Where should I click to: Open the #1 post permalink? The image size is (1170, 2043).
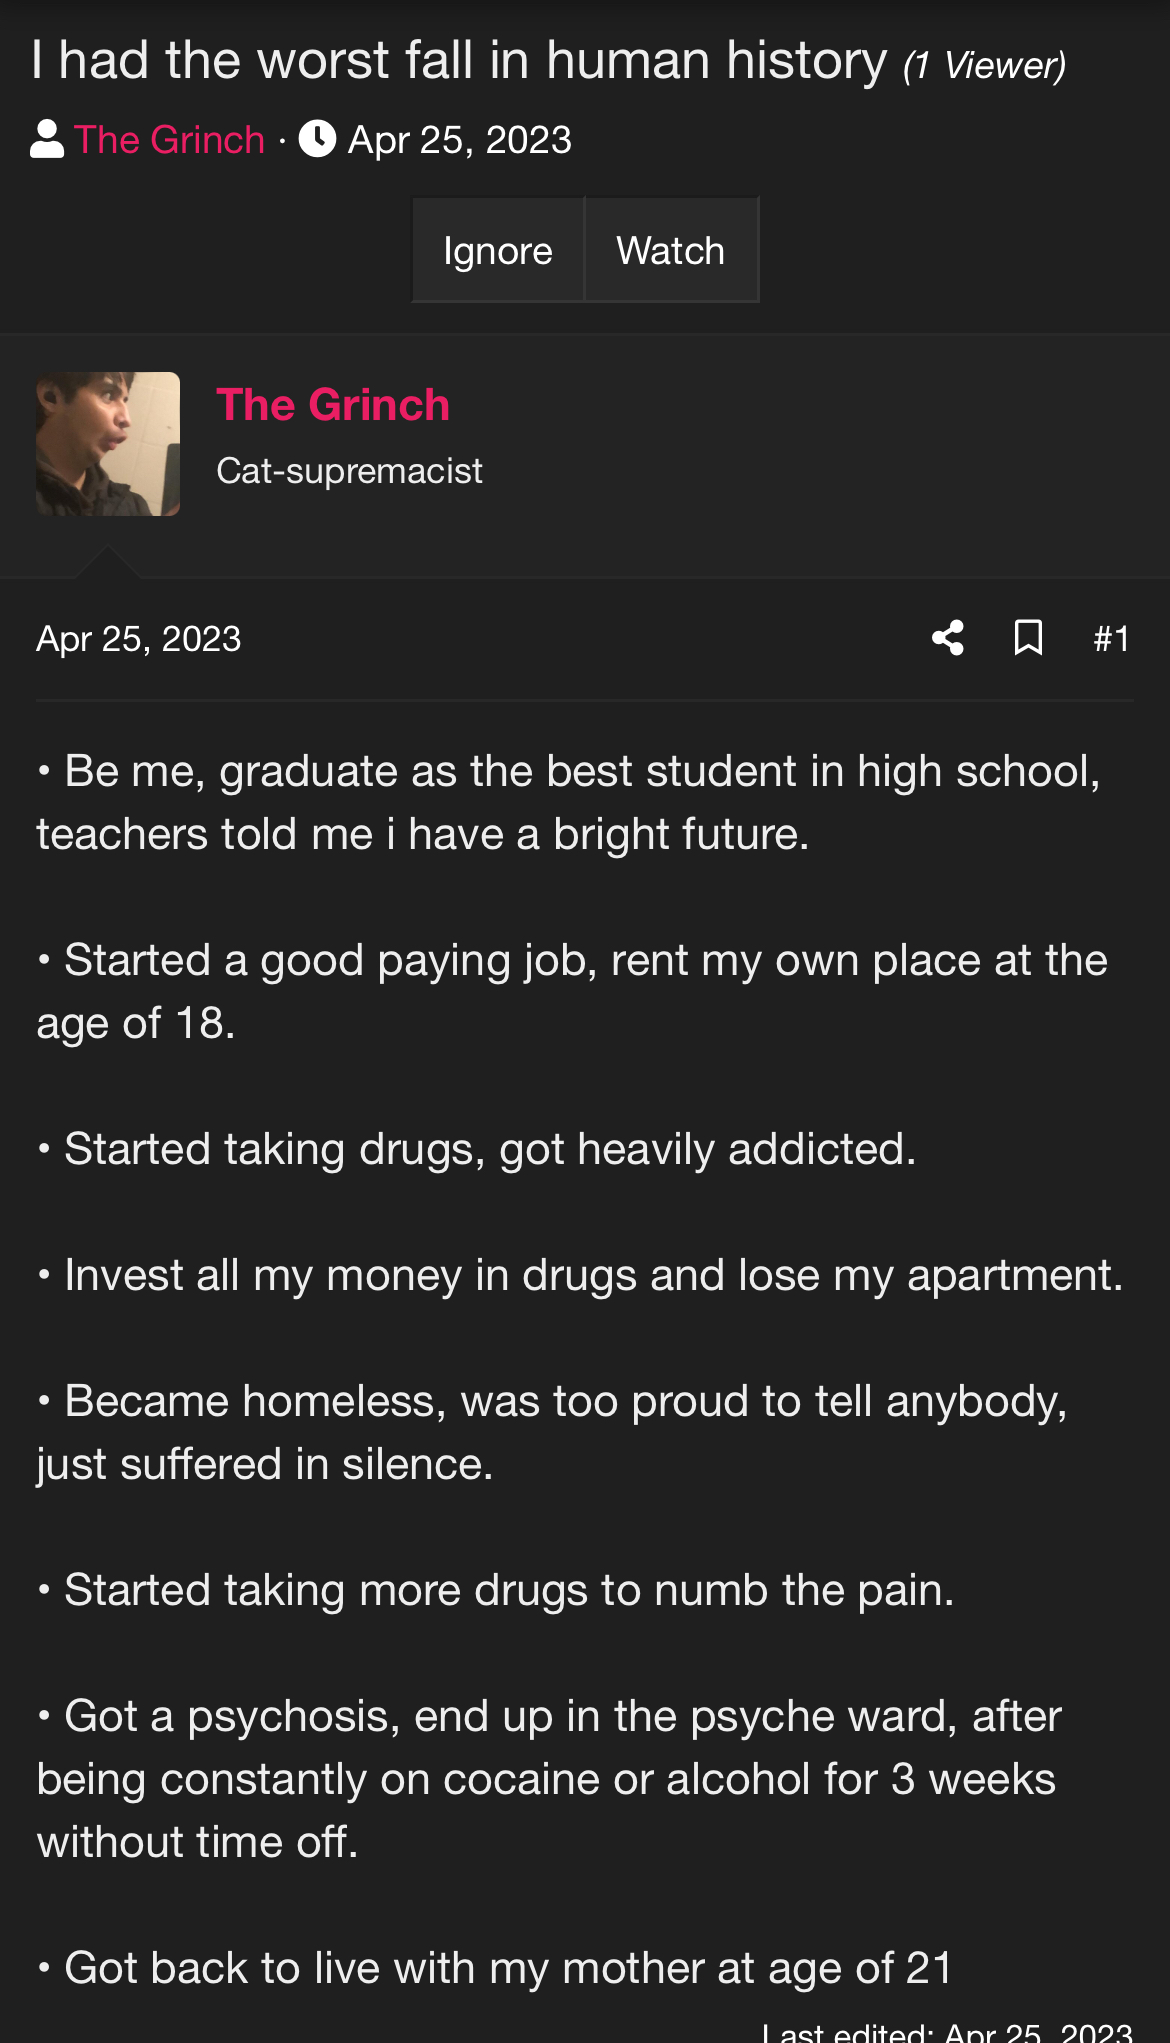pos(1111,638)
